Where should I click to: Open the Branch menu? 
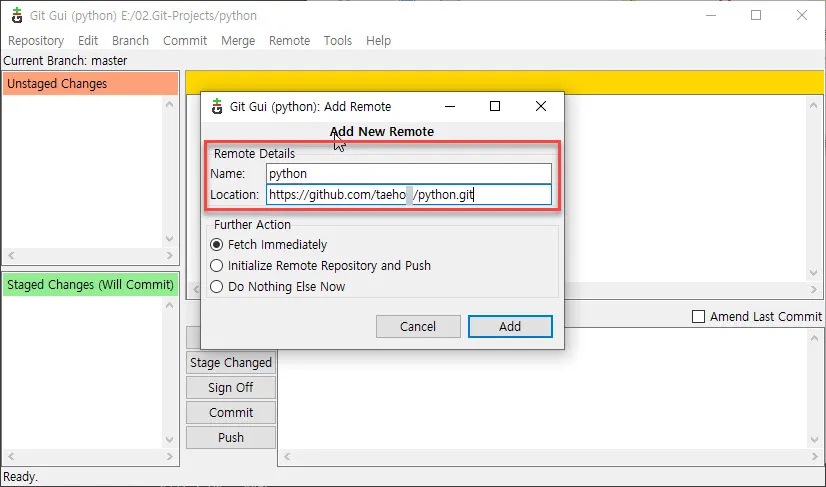[130, 41]
